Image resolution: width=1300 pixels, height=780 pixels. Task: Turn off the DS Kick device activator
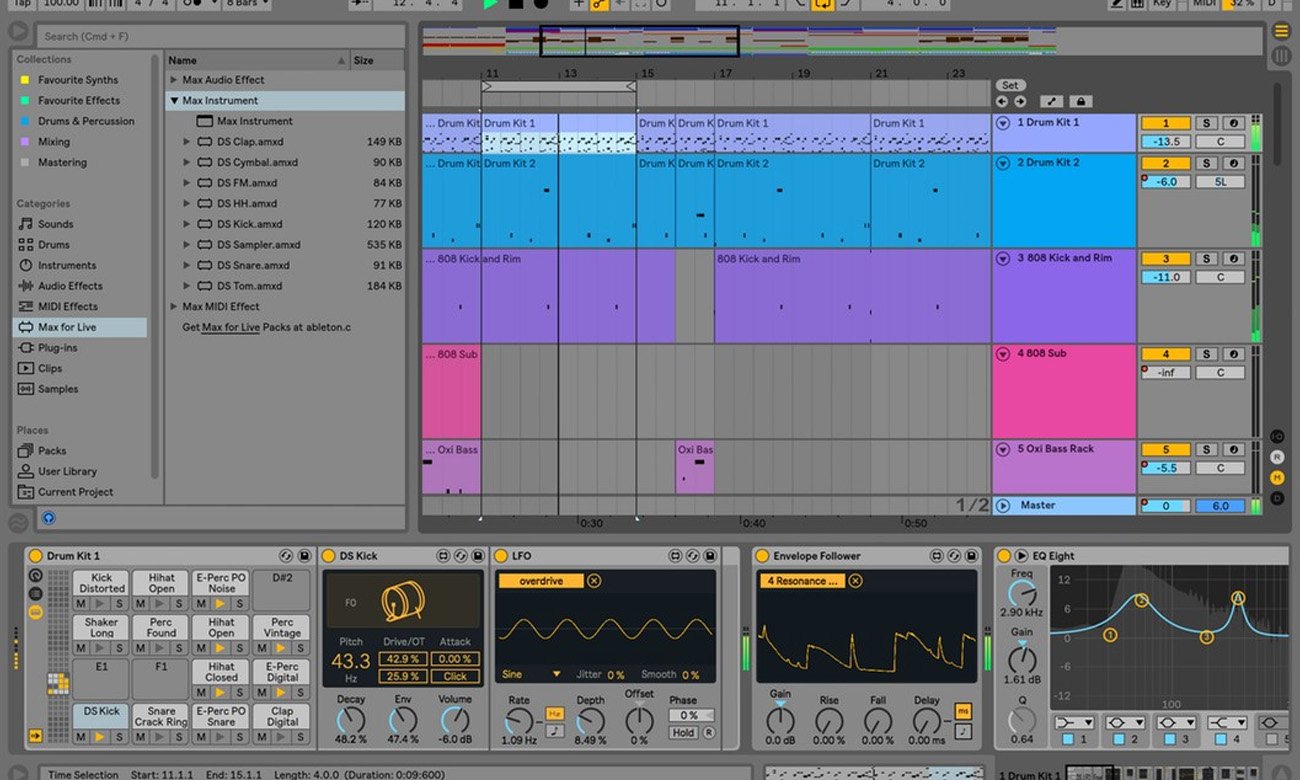(329, 556)
